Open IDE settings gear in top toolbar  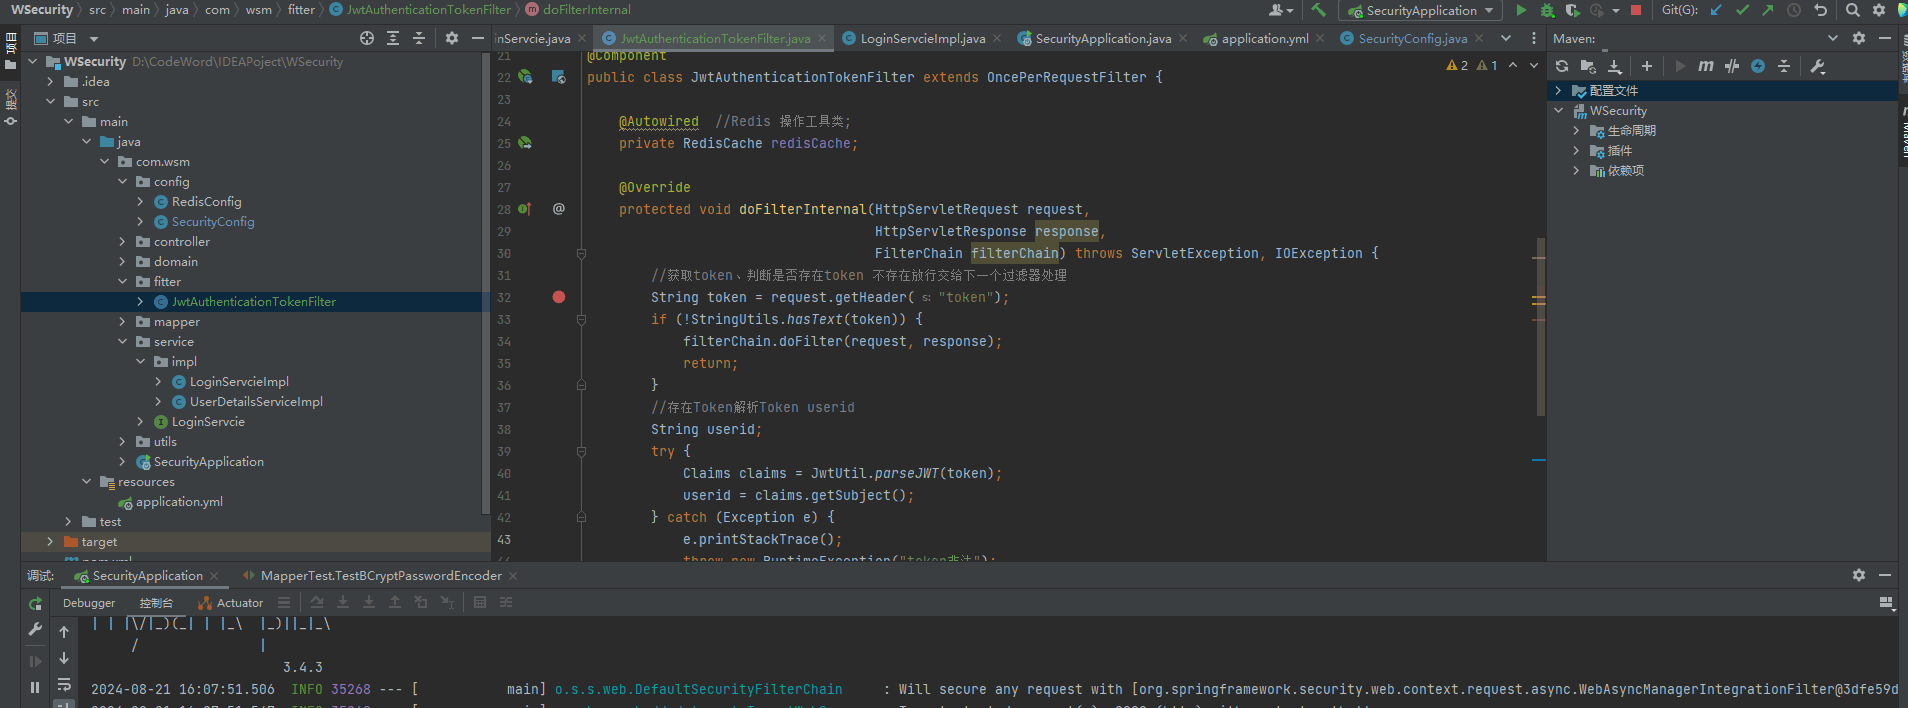(1879, 10)
